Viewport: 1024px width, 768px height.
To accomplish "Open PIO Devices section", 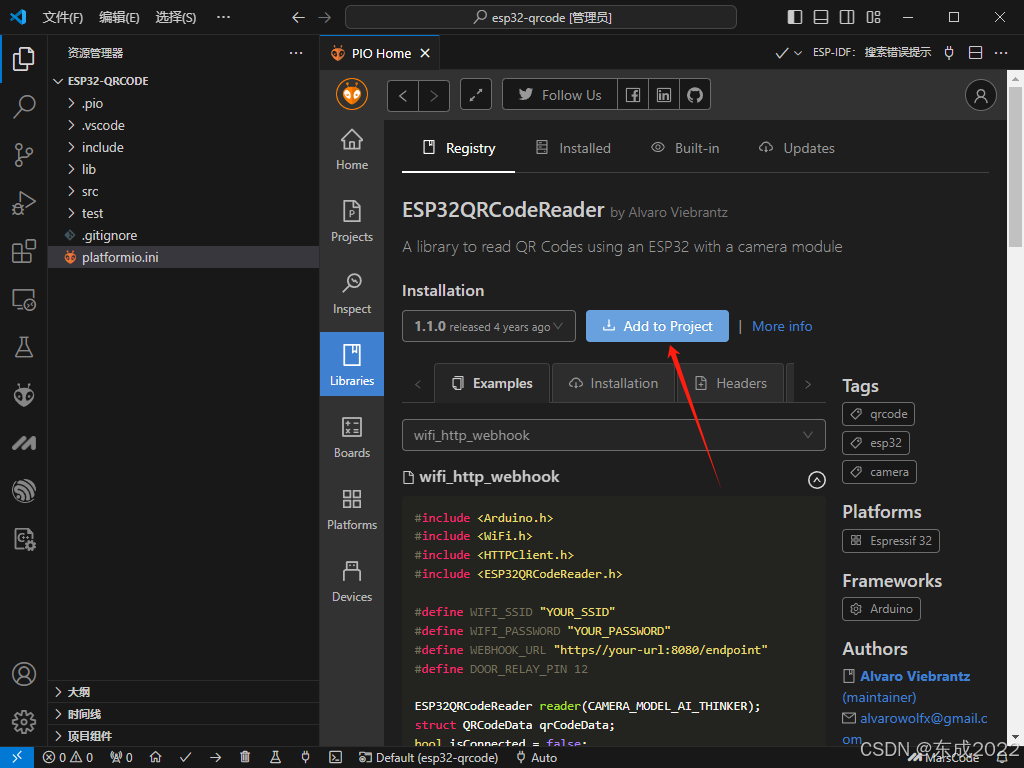I will pos(352,581).
